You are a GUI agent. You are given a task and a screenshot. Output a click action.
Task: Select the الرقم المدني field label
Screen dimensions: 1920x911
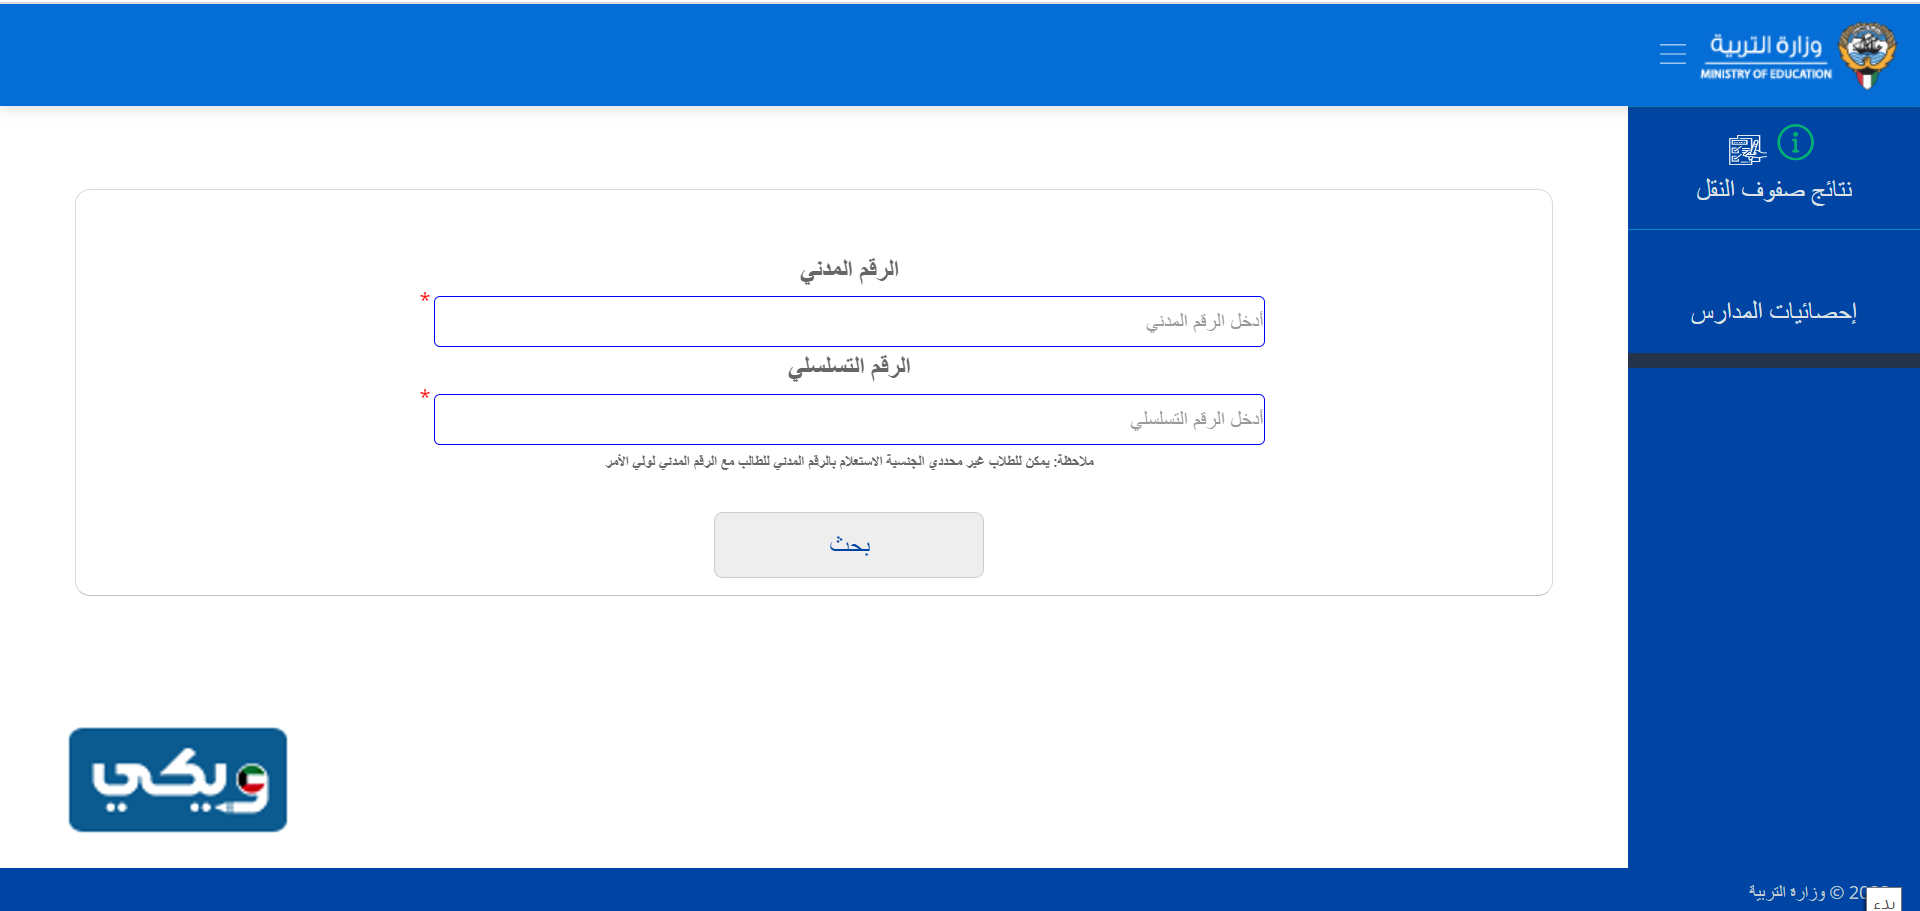tap(849, 268)
